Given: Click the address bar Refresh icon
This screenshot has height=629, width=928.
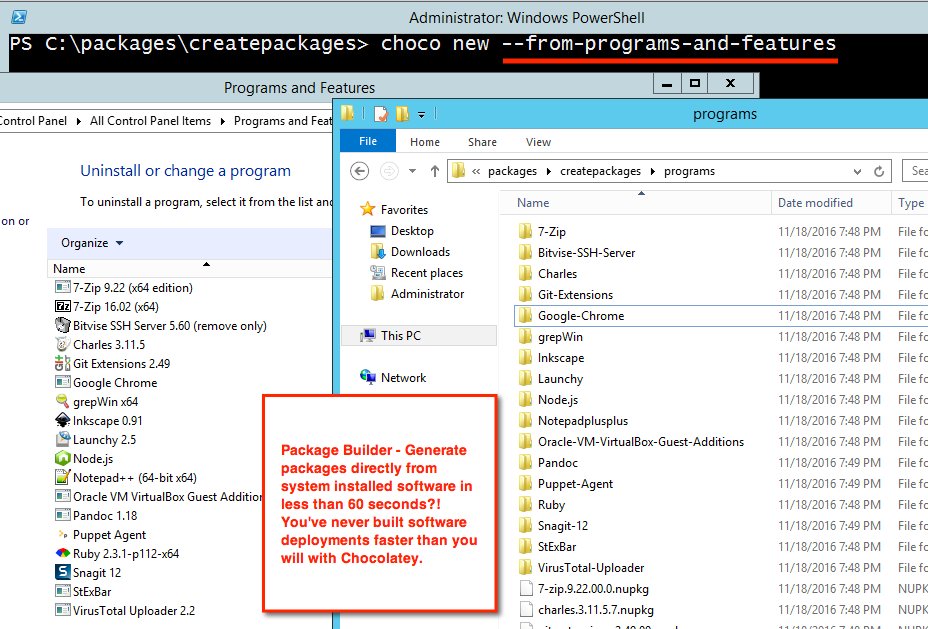Looking at the screenshot, I should [879, 172].
